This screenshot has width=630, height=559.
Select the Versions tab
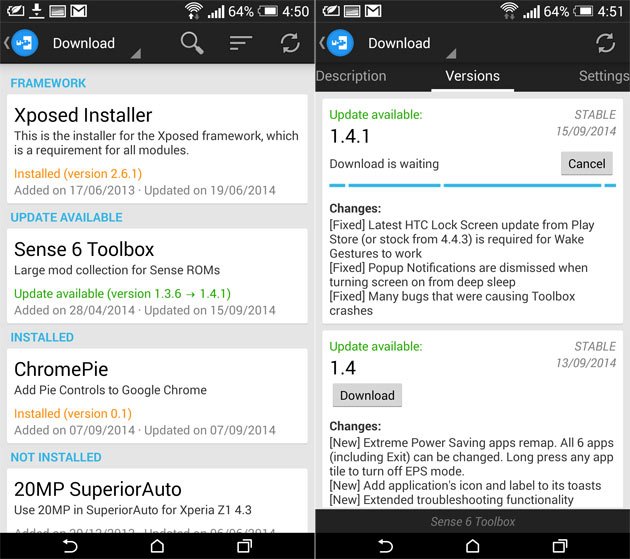[x=472, y=76]
